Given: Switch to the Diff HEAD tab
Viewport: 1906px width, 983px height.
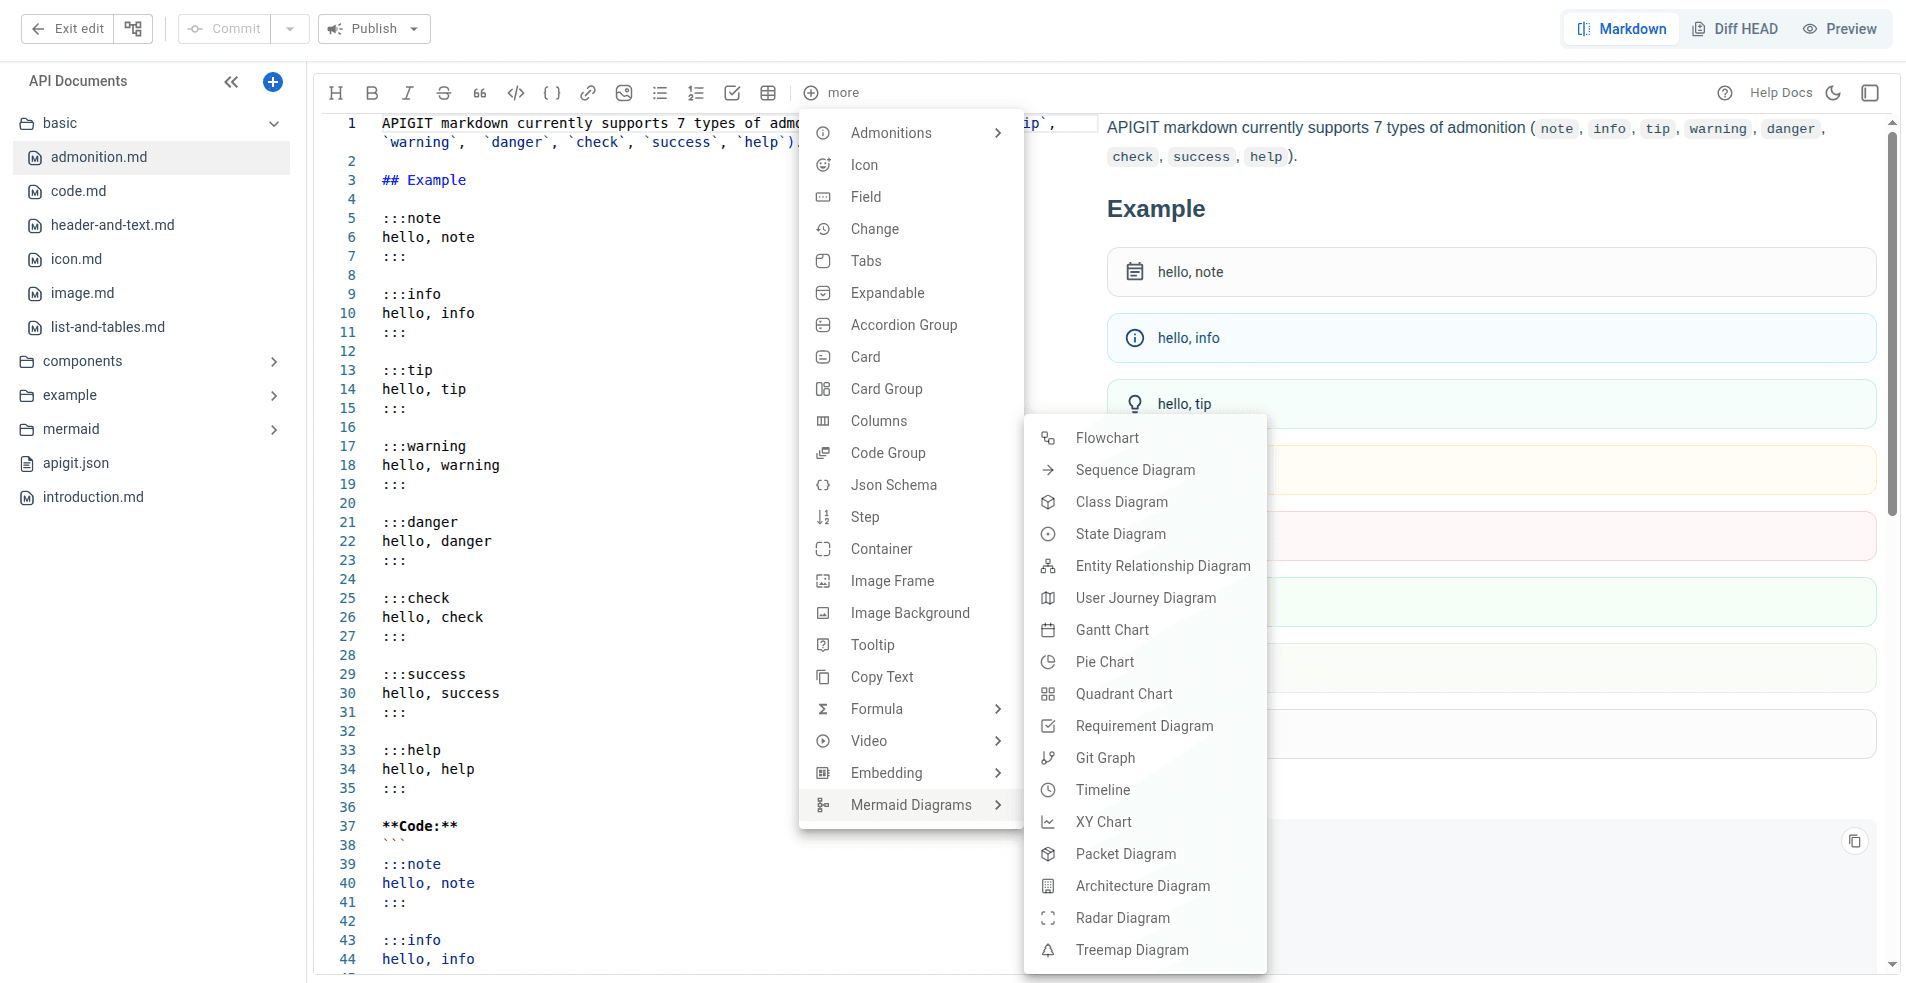Looking at the screenshot, I should [1734, 29].
